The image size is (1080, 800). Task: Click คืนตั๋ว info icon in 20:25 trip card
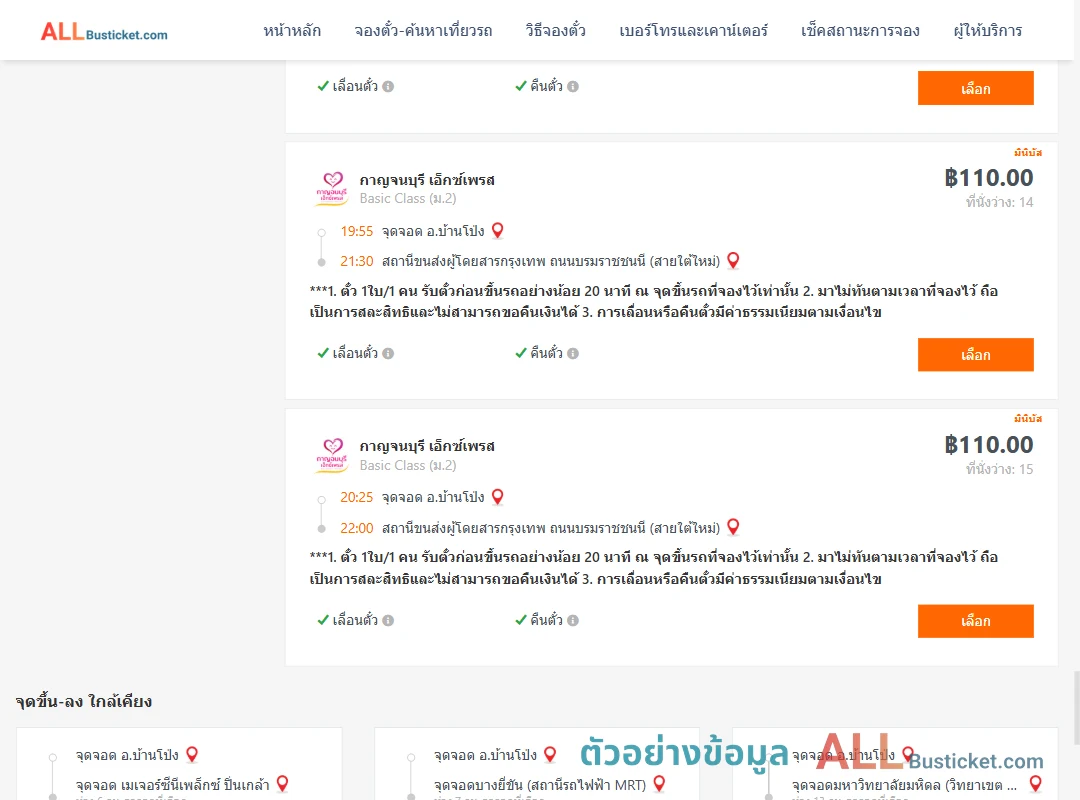(x=573, y=620)
